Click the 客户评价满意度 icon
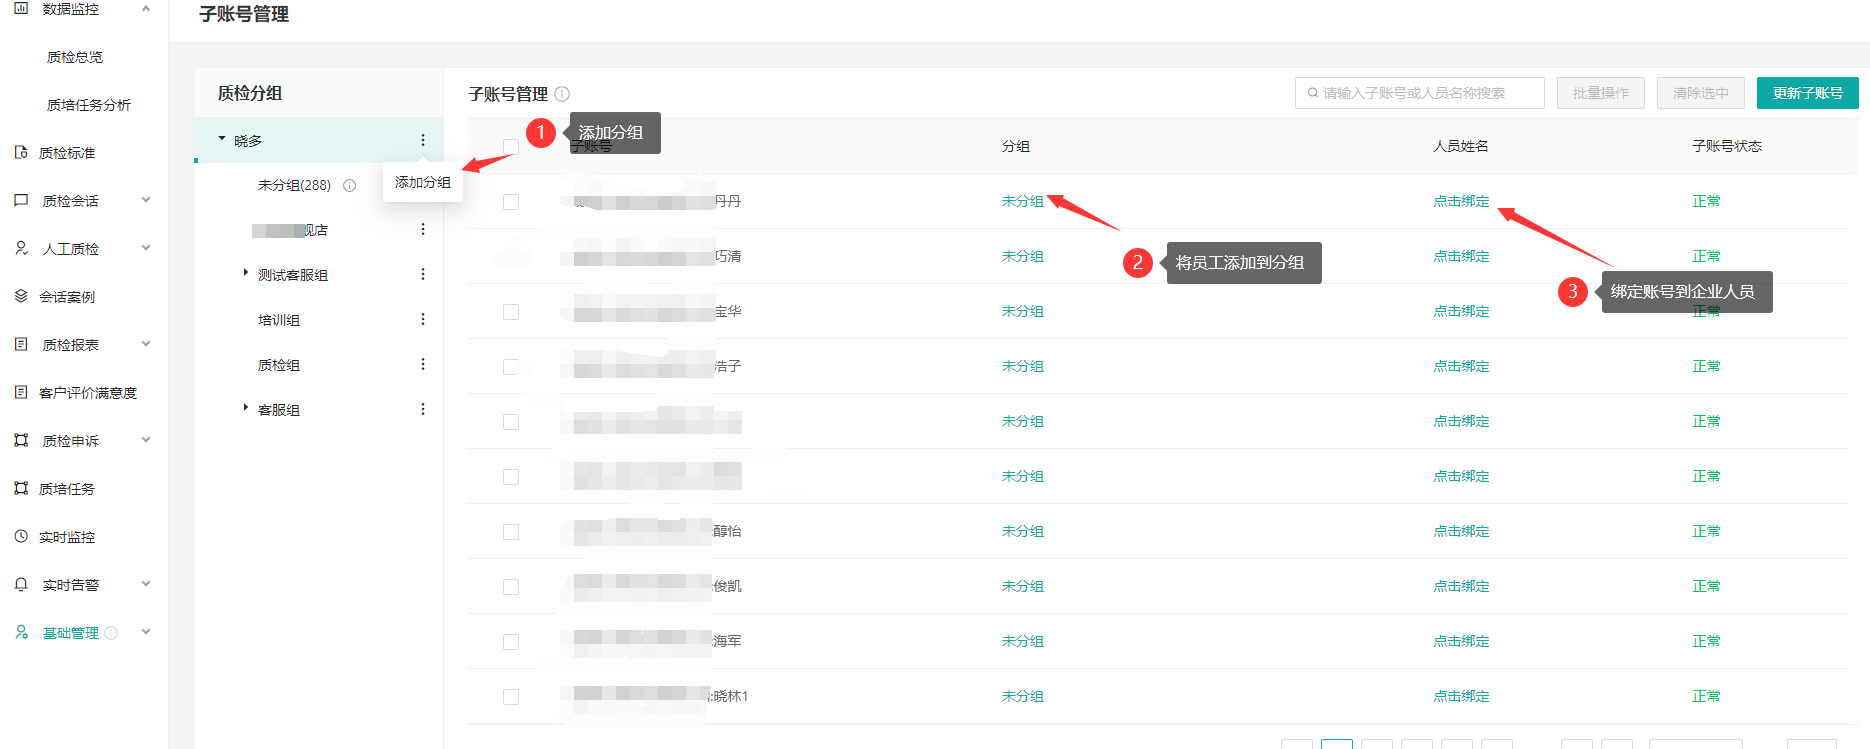Image resolution: width=1870 pixels, height=749 pixels. (21, 392)
